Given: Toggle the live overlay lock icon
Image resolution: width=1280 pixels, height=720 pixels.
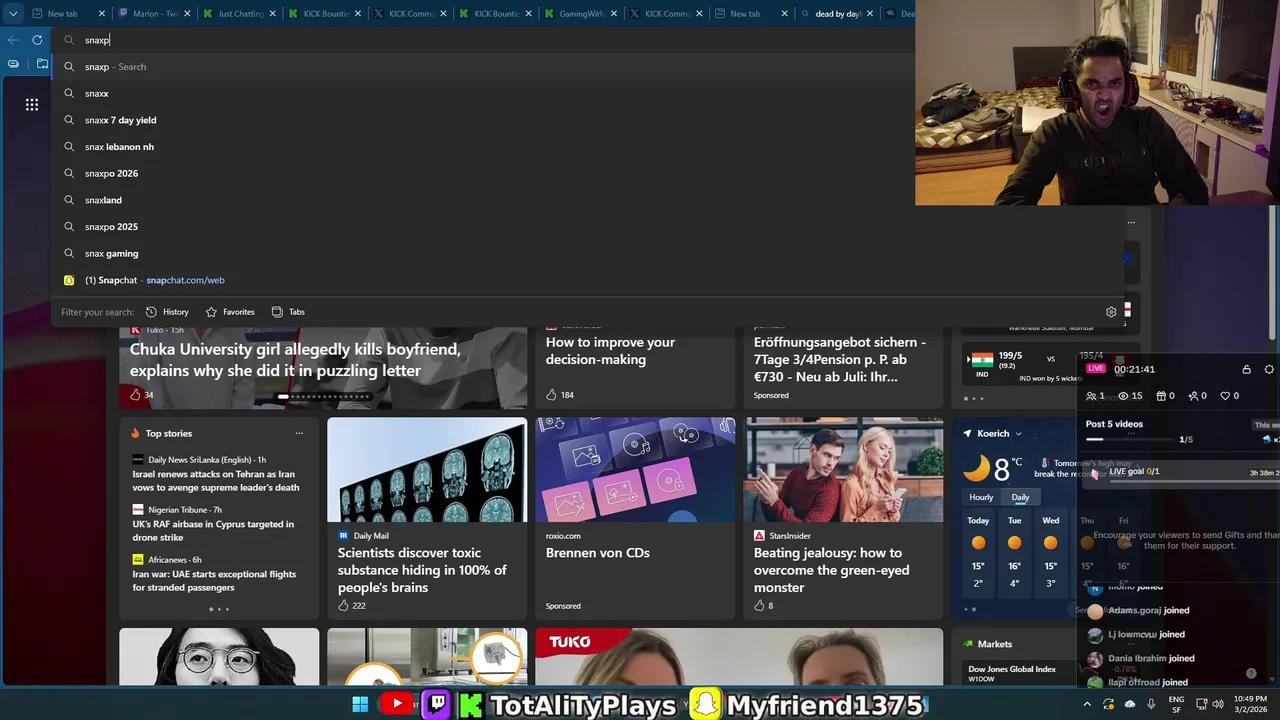Looking at the screenshot, I should coord(1246,369).
